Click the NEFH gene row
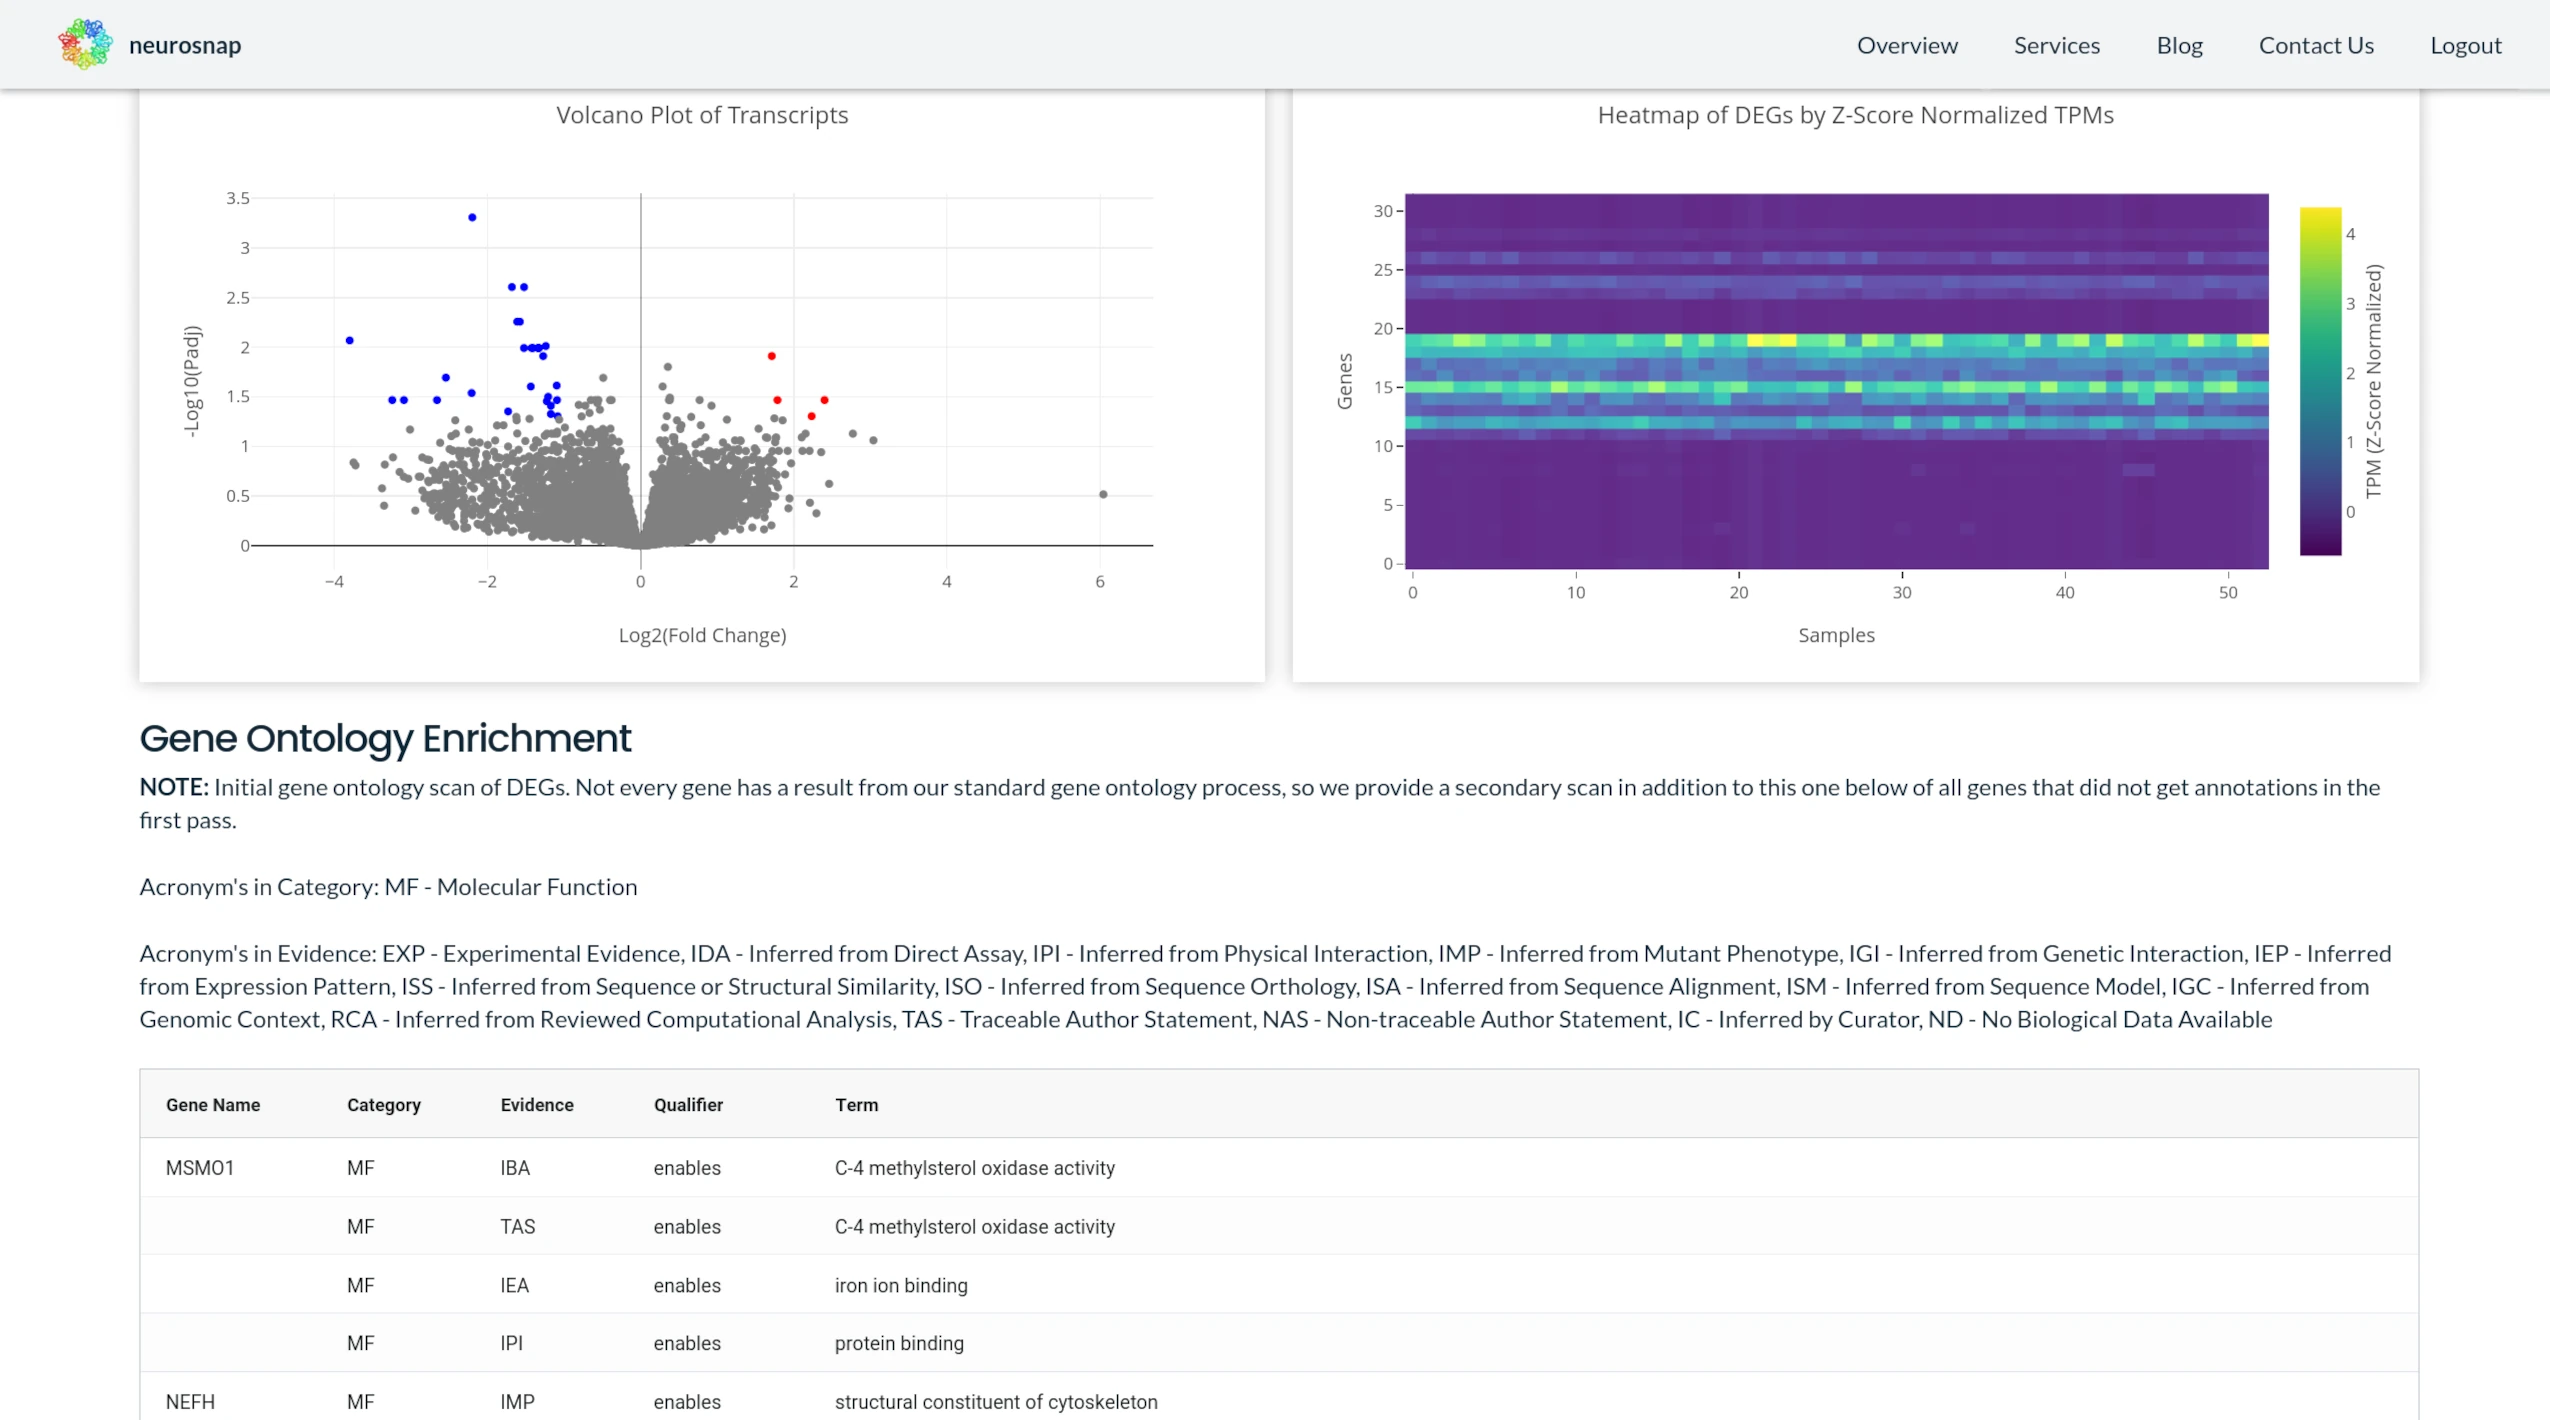 189,1401
